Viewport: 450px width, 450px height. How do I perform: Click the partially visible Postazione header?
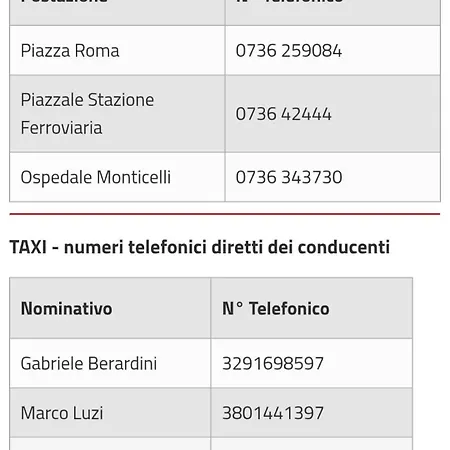click(x=64, y=2)
